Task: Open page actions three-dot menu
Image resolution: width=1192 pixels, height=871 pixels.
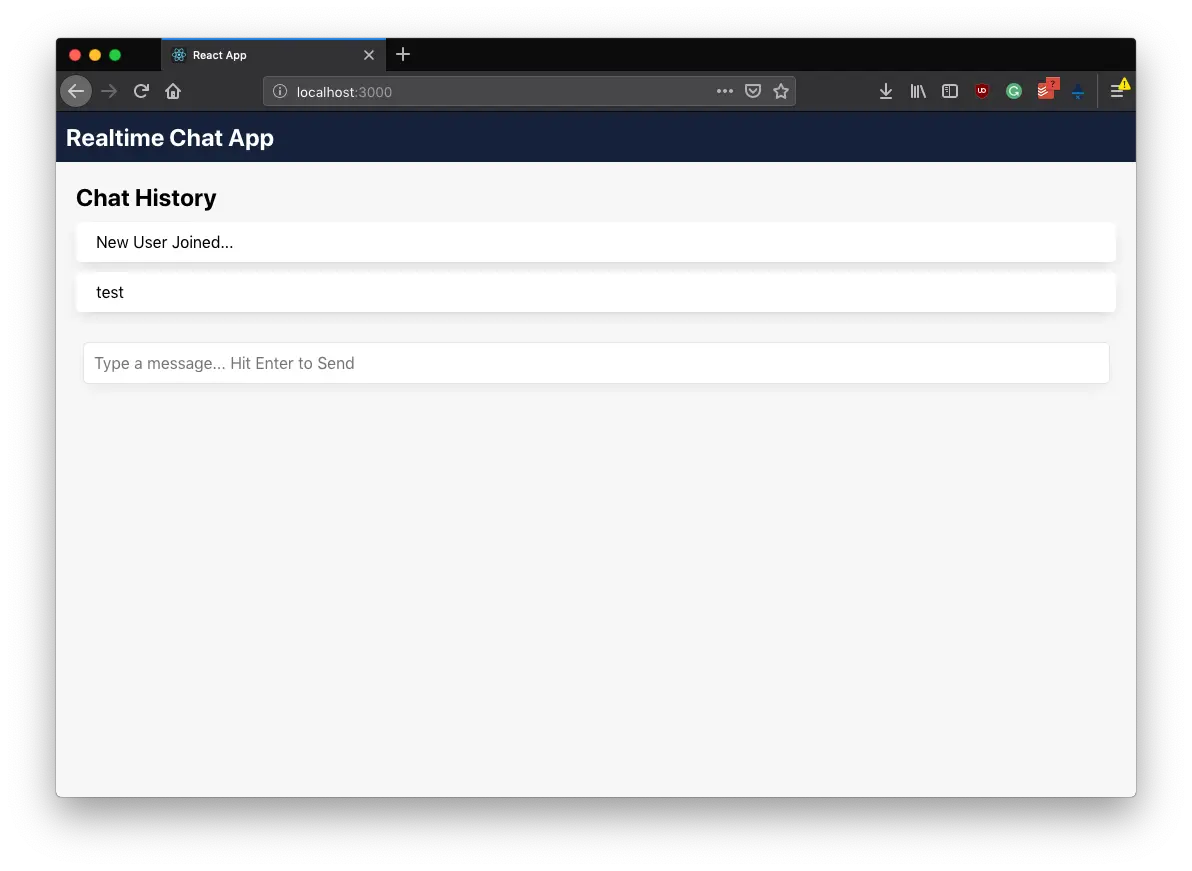Action: [724, 91]
